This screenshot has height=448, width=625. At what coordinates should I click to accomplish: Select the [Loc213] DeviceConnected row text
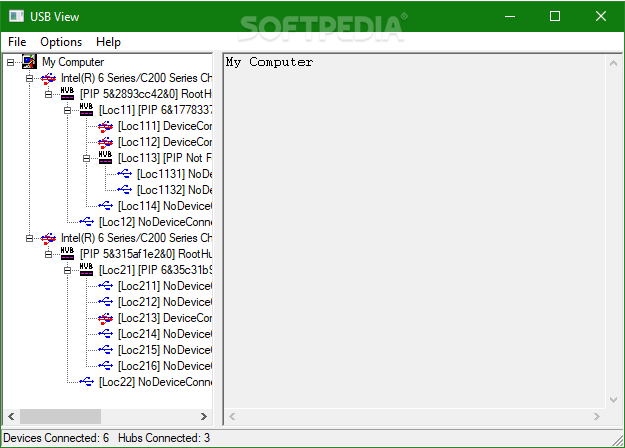(165, 318)
